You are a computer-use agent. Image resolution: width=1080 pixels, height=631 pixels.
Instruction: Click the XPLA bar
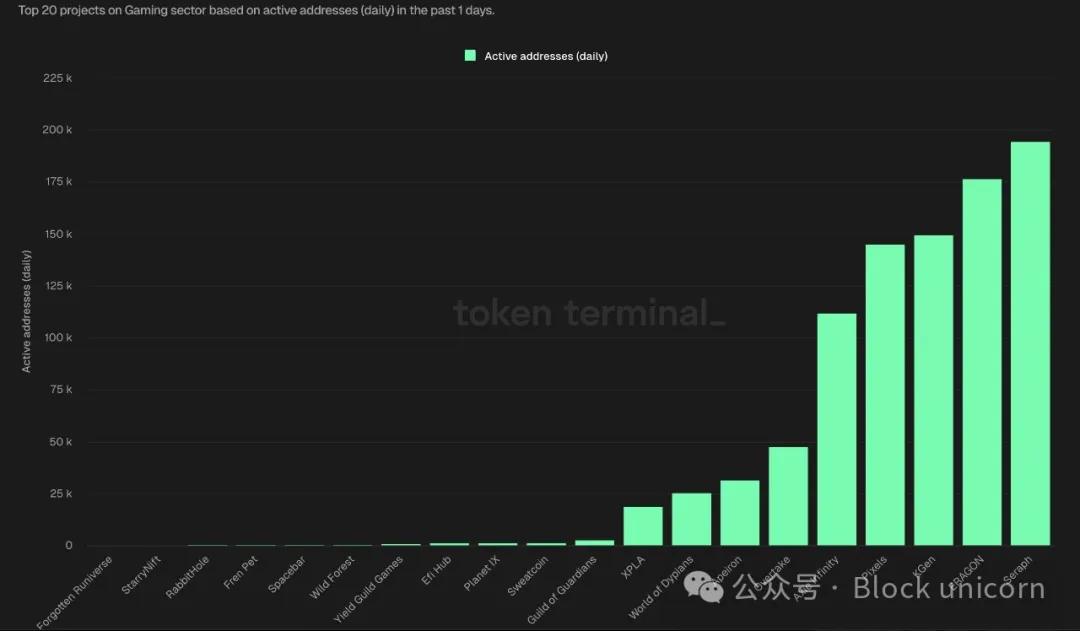pos(643,525)
